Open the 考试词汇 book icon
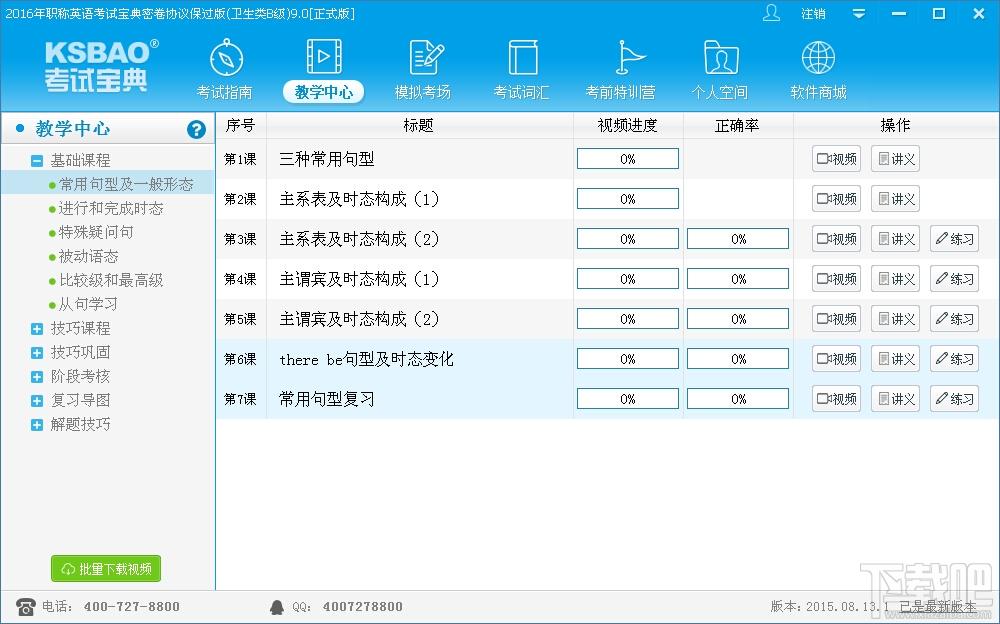Viewport: 1000px width, 624px height. [522, 58]
